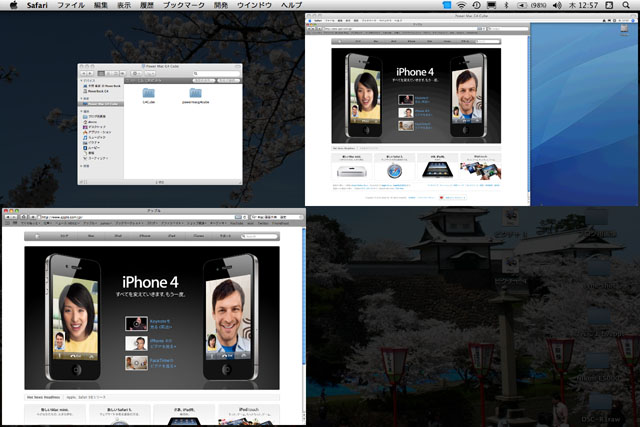Open the ファイル menu

coord(71,5)
